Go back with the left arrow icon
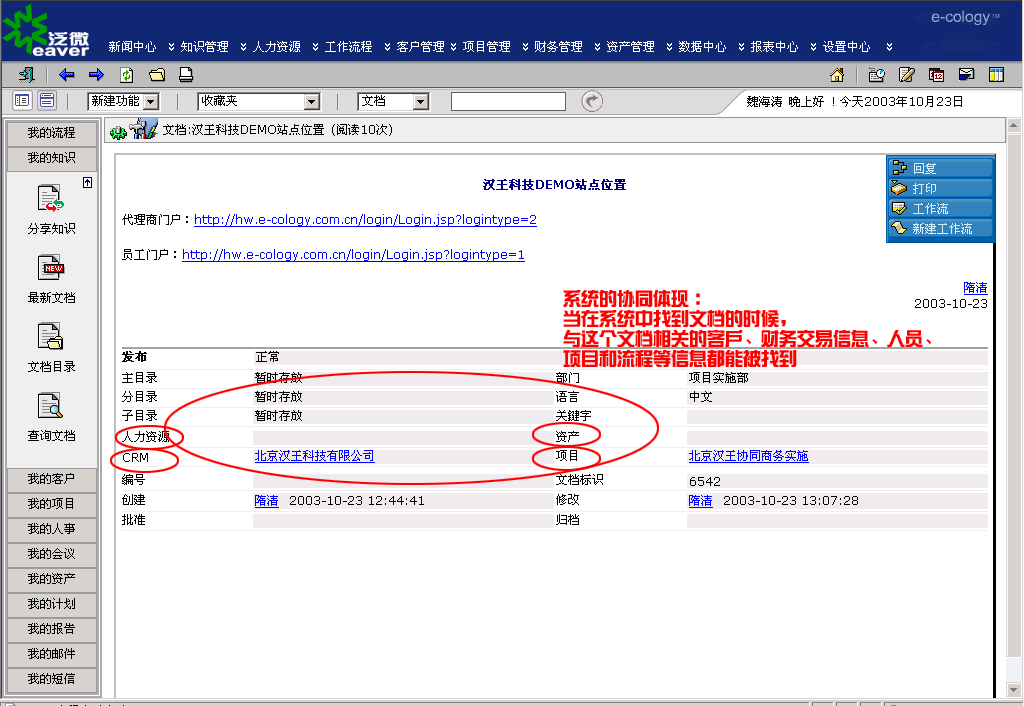 click(66, 75)
